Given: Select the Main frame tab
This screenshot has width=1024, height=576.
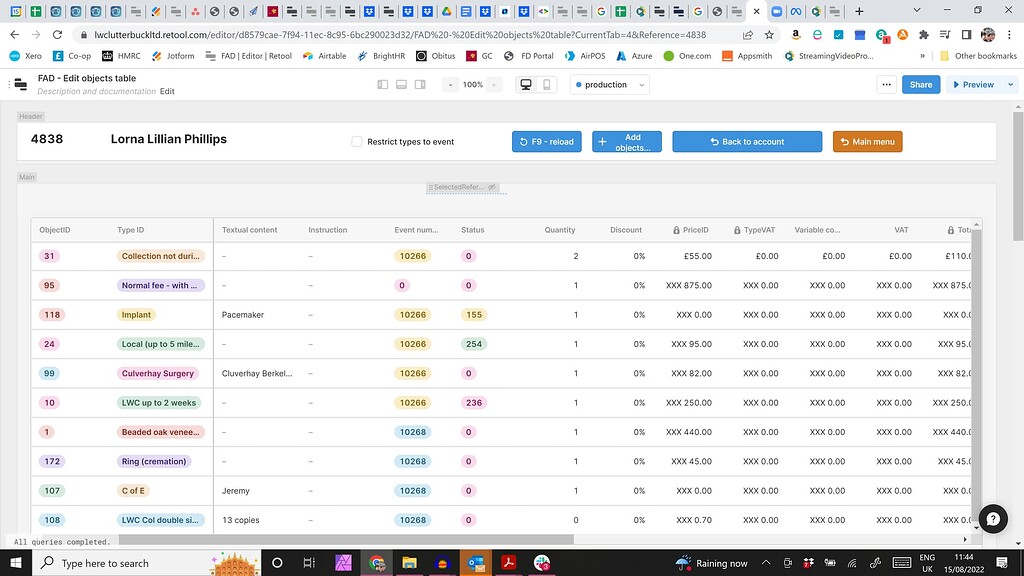Looking at the screenshot, I should [26, 176].
